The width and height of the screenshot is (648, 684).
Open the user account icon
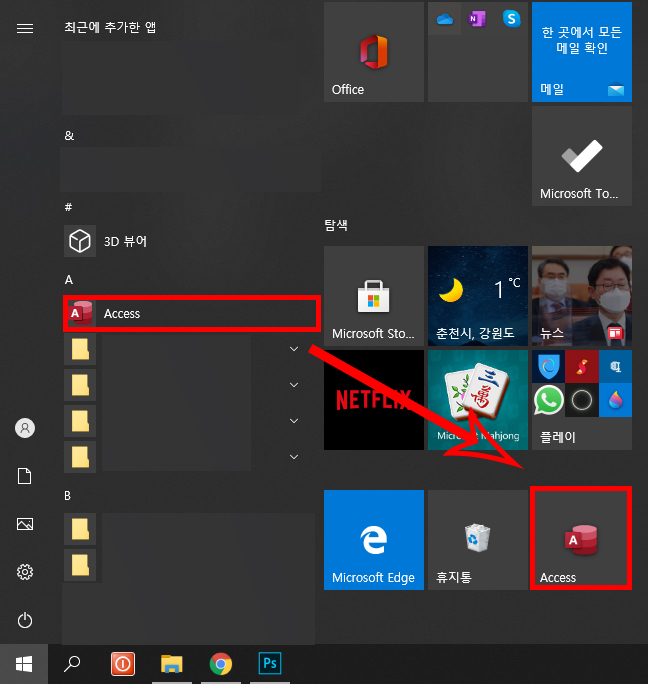pyautogui.click(x=25, y=428)
